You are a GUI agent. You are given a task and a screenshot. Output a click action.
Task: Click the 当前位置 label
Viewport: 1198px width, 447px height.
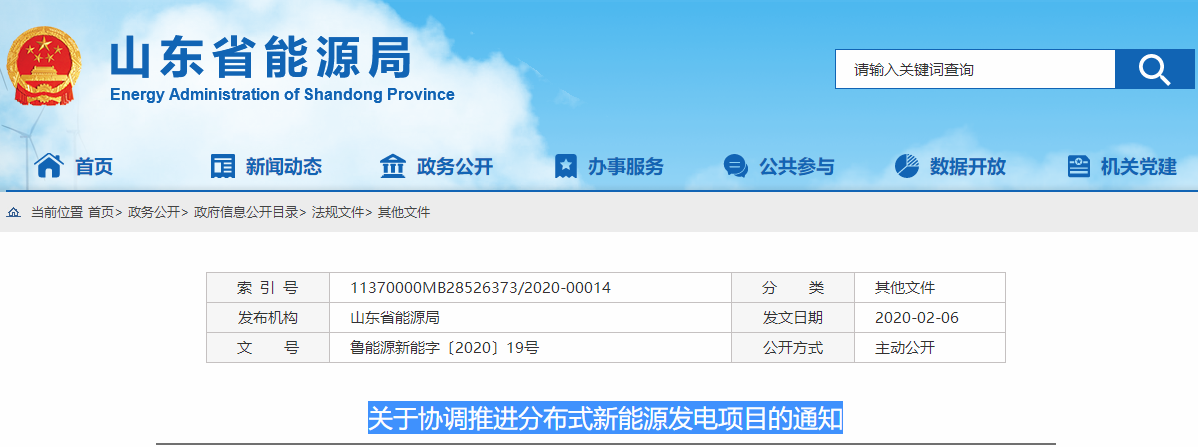tap(57, 212)
